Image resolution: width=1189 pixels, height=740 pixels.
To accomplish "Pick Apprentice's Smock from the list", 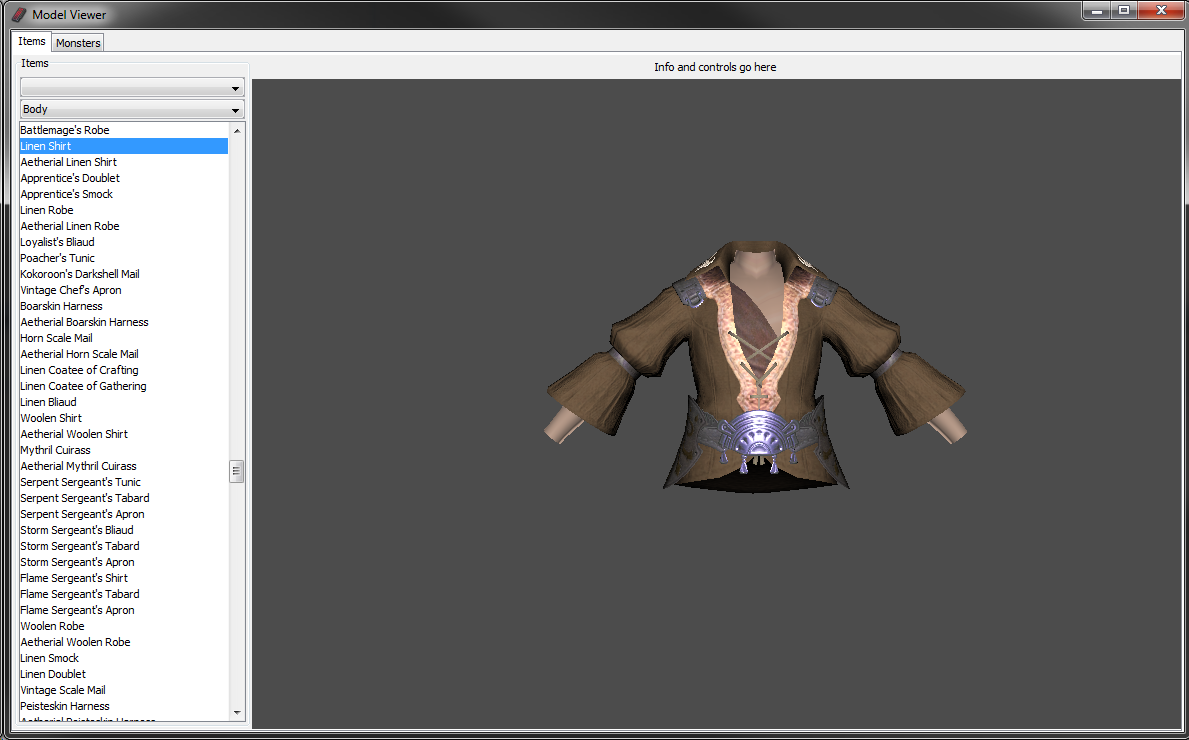I will click(x=124, y=194).
